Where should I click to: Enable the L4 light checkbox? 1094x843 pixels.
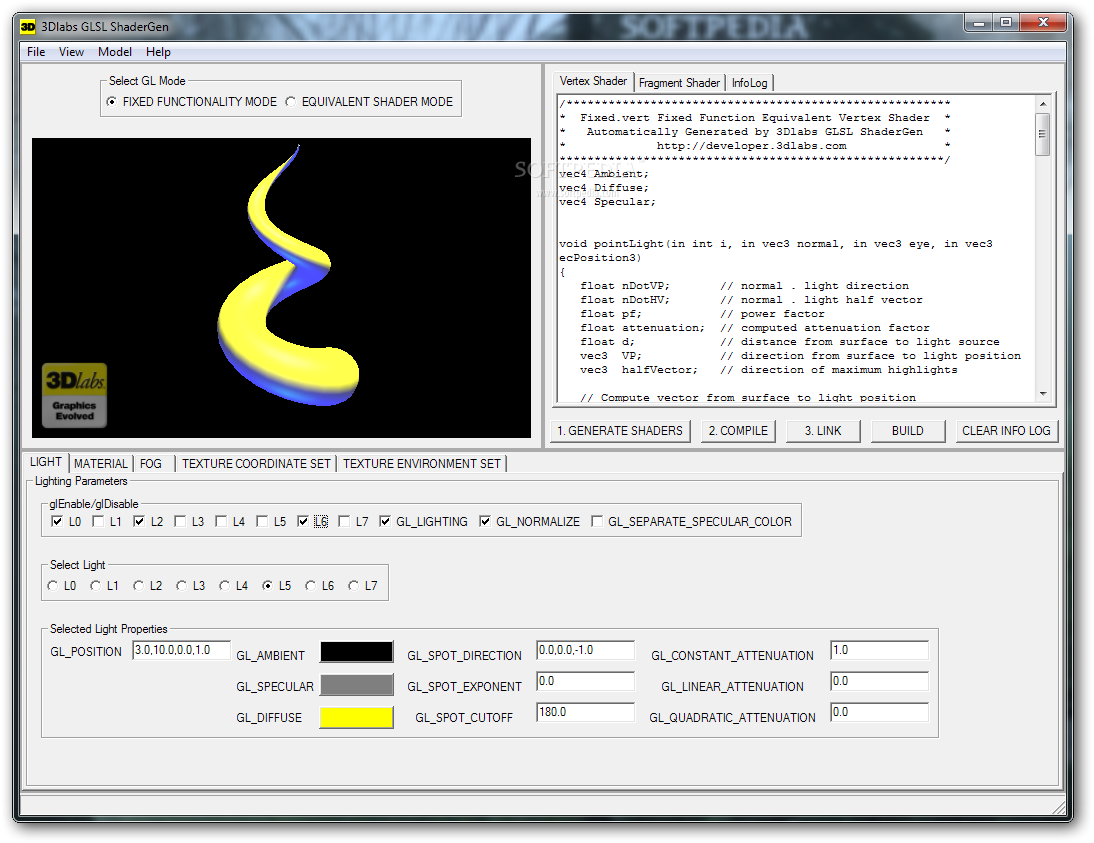coord(221,521)
